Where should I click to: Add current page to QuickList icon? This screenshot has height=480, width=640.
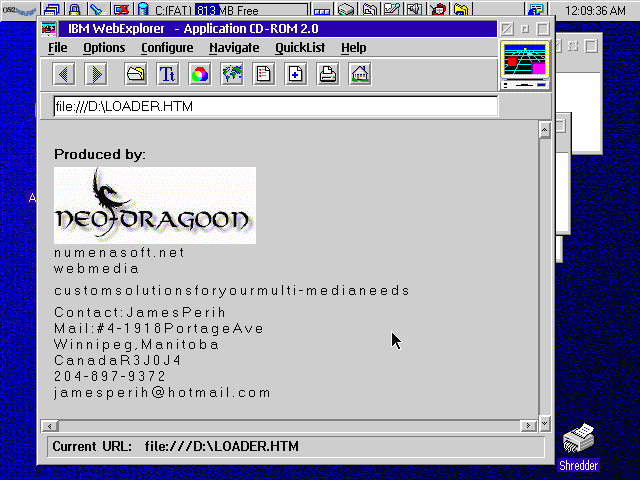(x=296, y=74)
